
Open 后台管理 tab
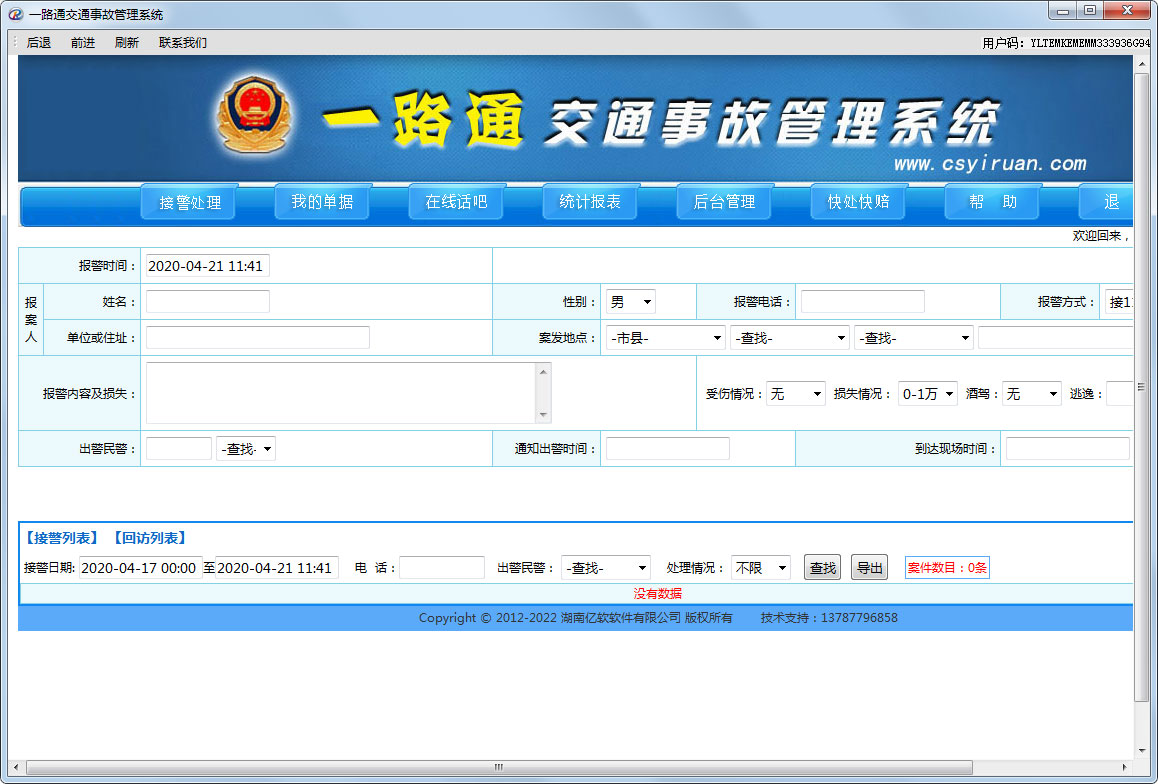tap(724, 202)
